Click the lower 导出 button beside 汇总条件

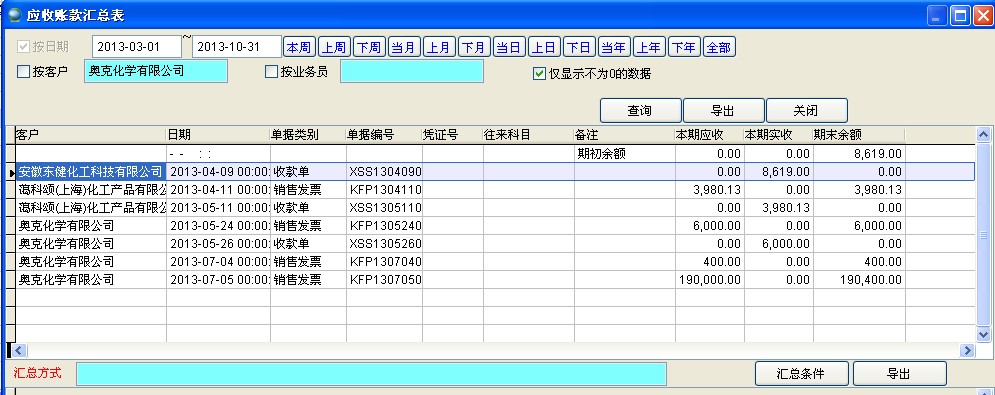(899, 373)
